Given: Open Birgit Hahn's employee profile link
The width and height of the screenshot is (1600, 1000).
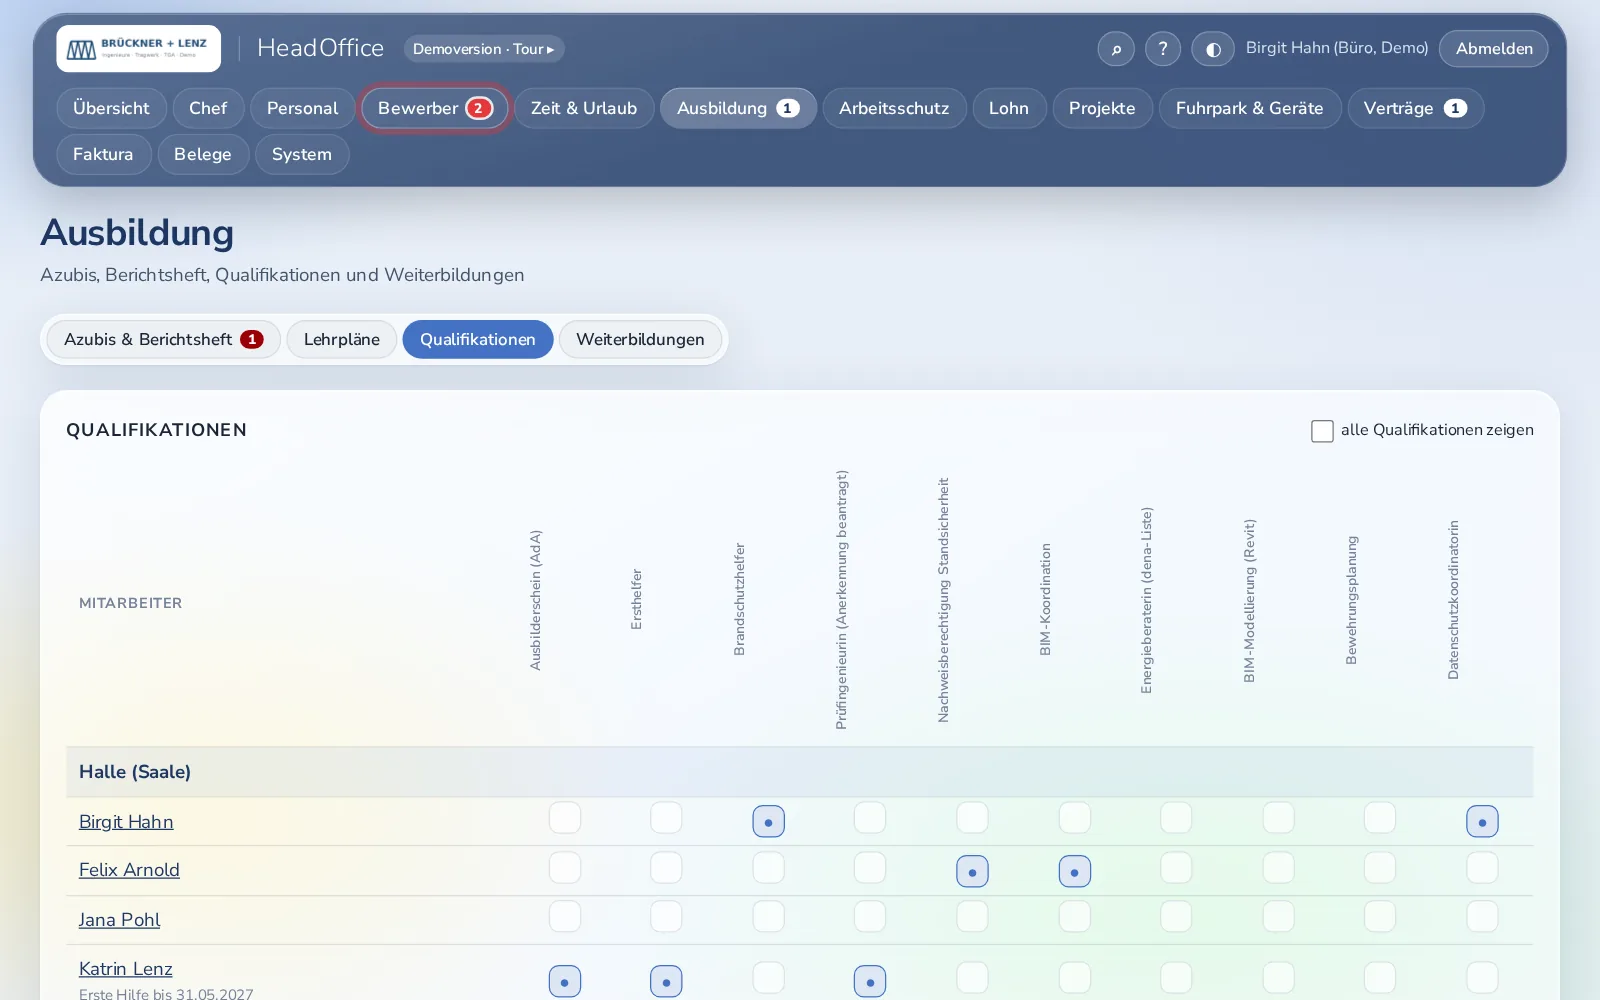Looking at the screenshot, I should click(x=126, y=822).
